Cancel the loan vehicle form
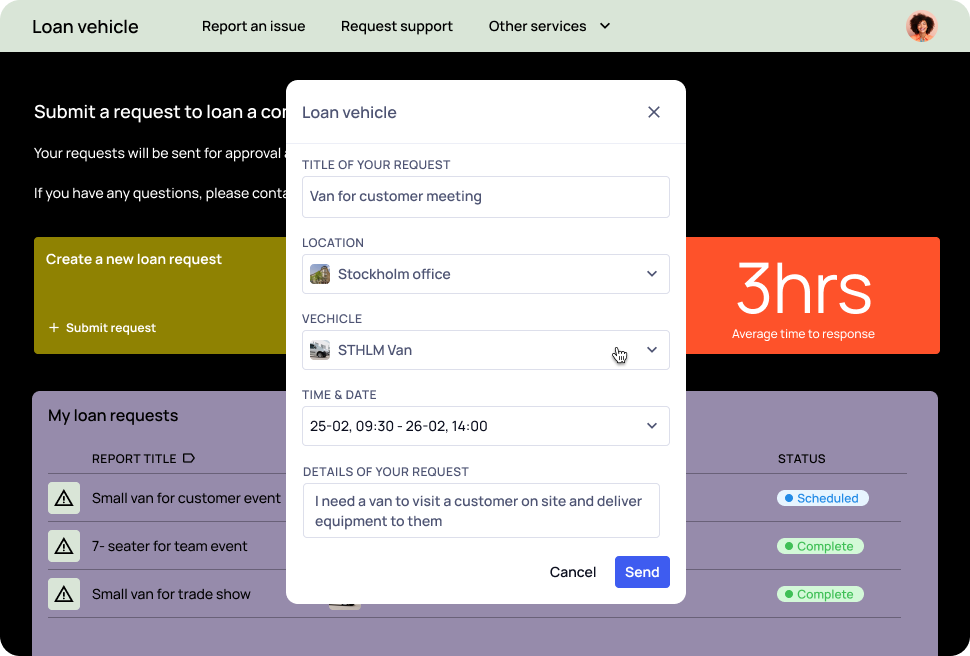This screenshot has width=970, height=656. pos(573,572)
